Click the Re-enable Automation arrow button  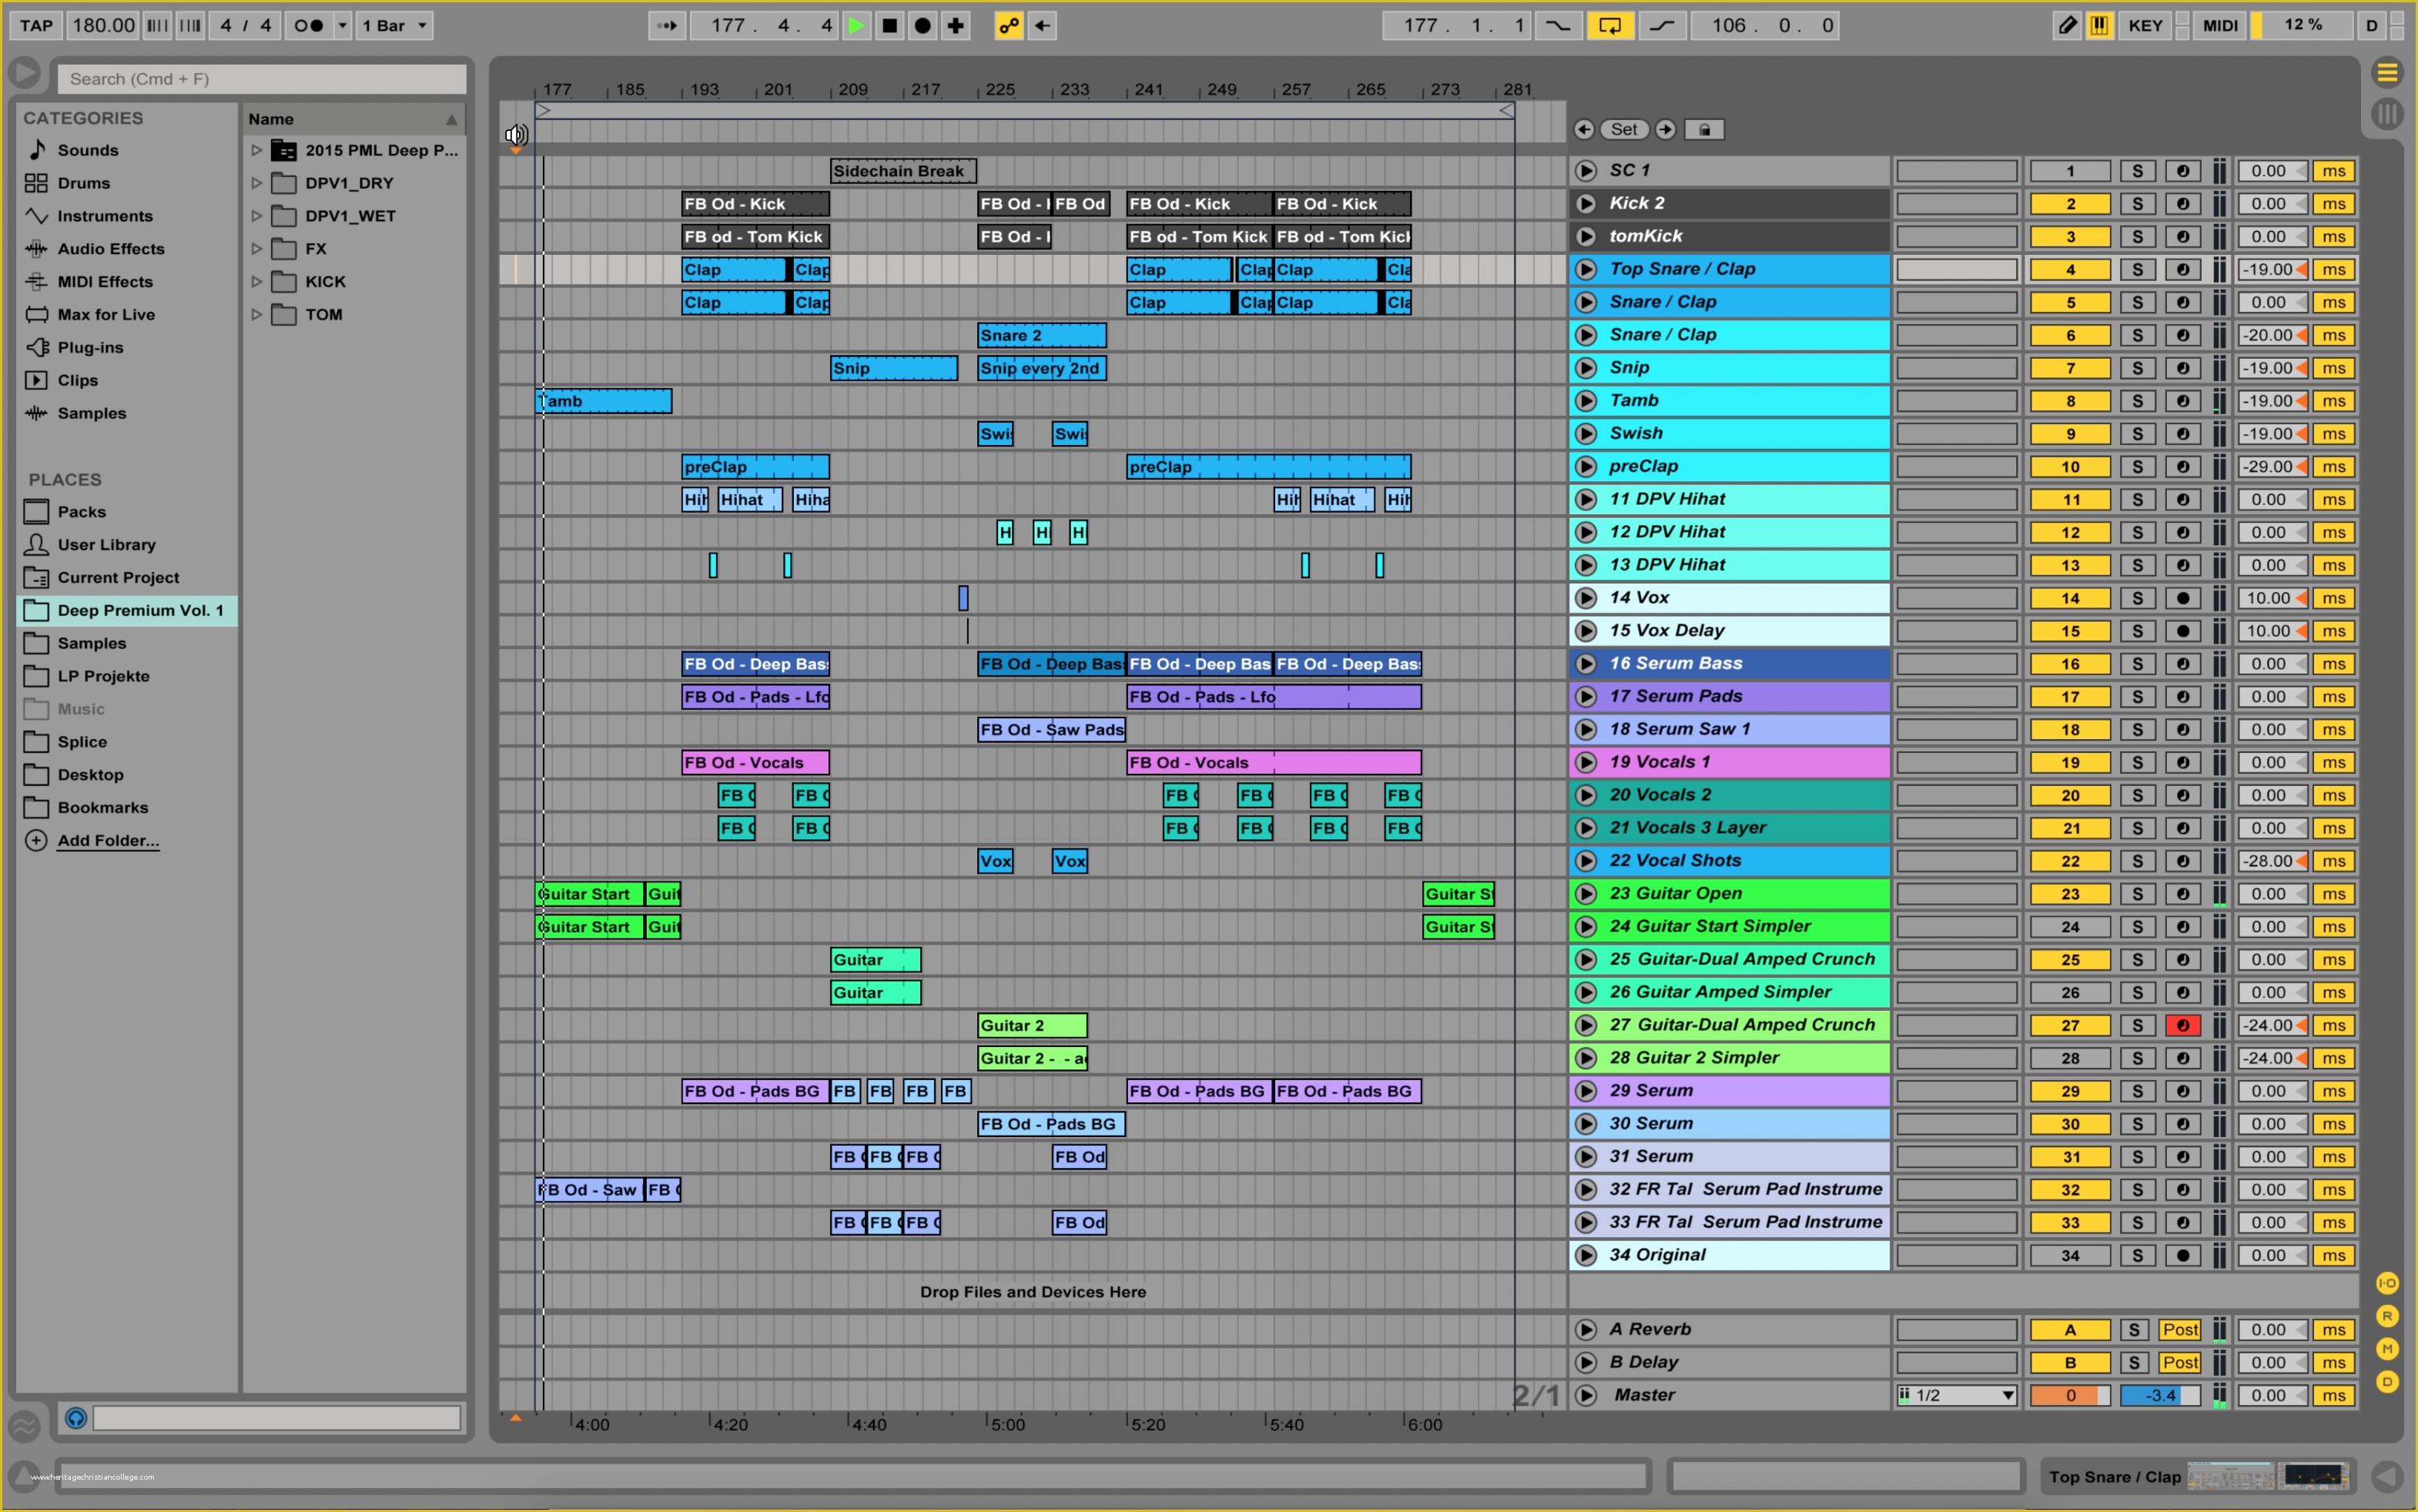click(1042, 26)
